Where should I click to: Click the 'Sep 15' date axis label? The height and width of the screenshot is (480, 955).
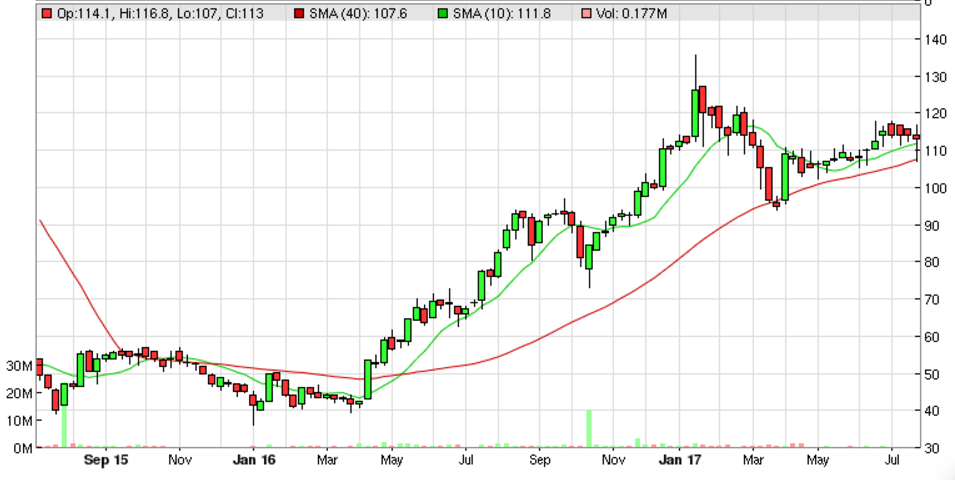point(106,460)
